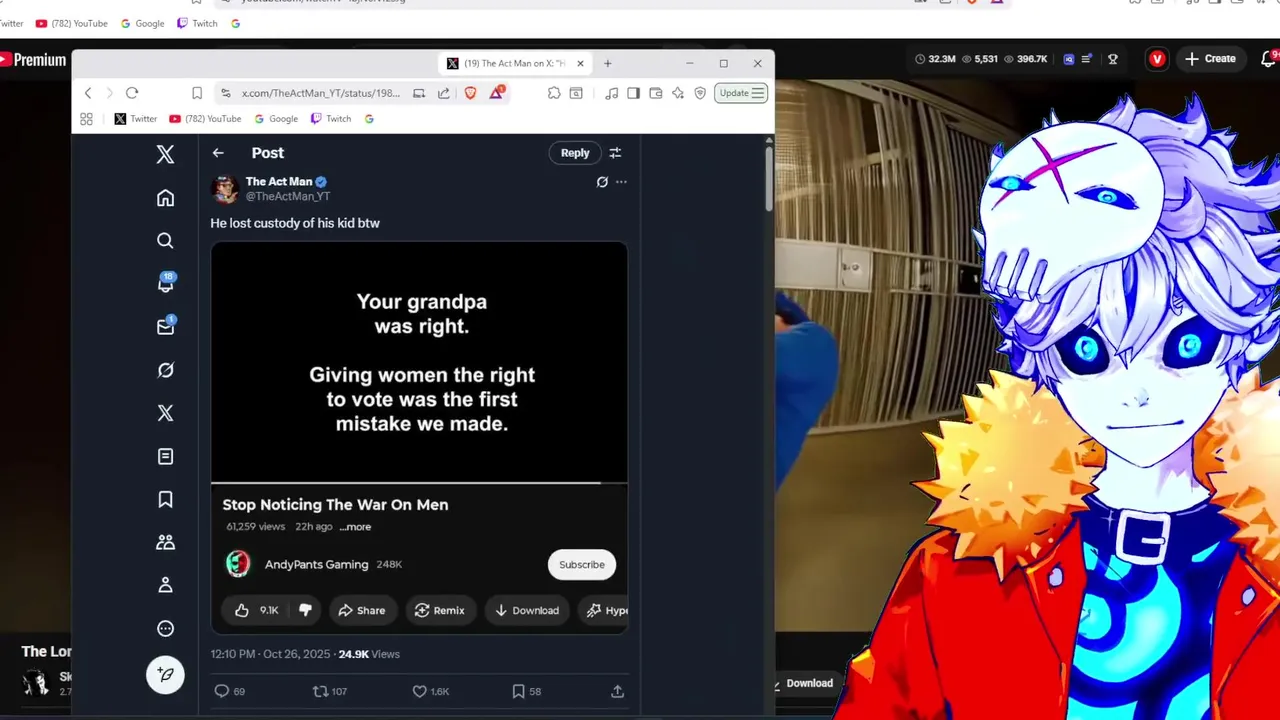Open Profile icon in X sidebar

(x=165, y=585)
